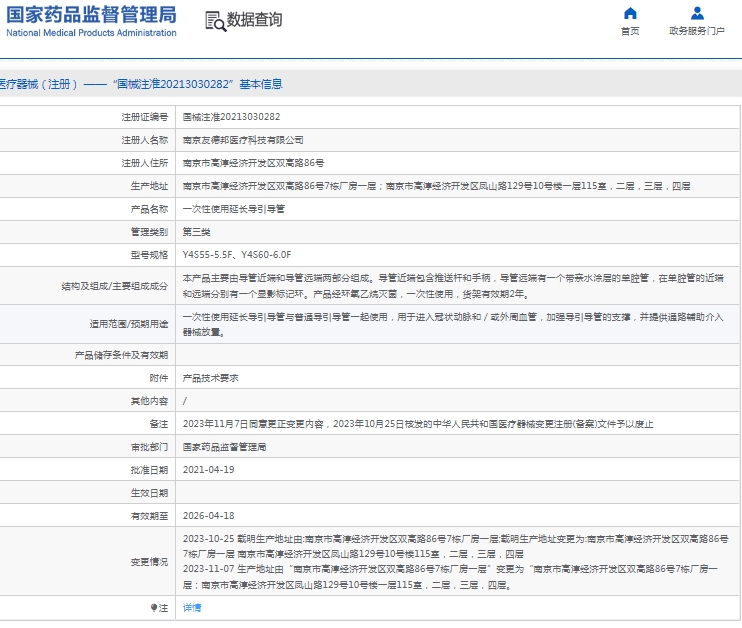Select registration number 国械注准20213030282 cell
Image resolution: width=742 pixels, height=628 pixels.
tap(231, 117)
